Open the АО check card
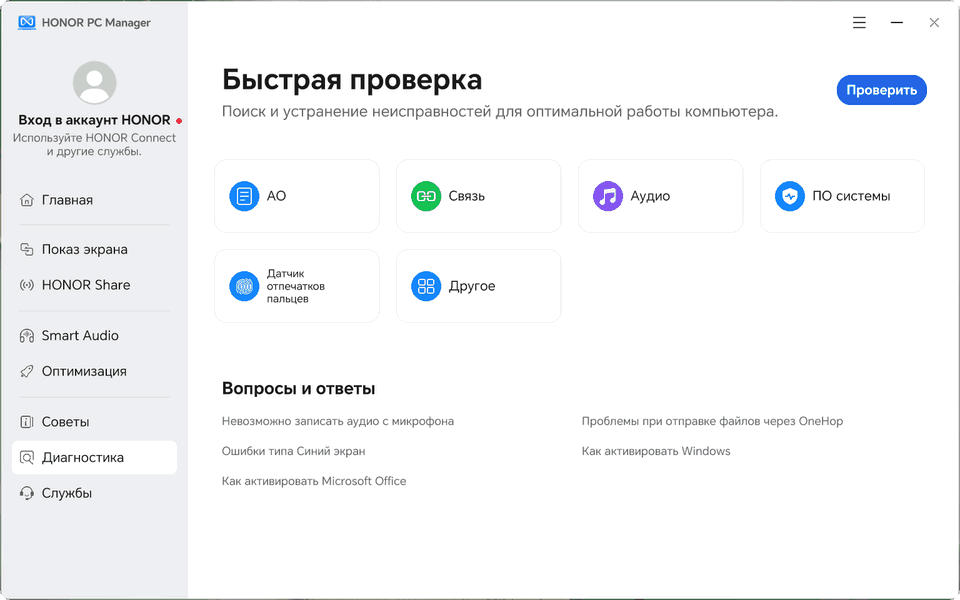Image resolution: width=960 pixels, height=600 pixels. tap(297, 196)
